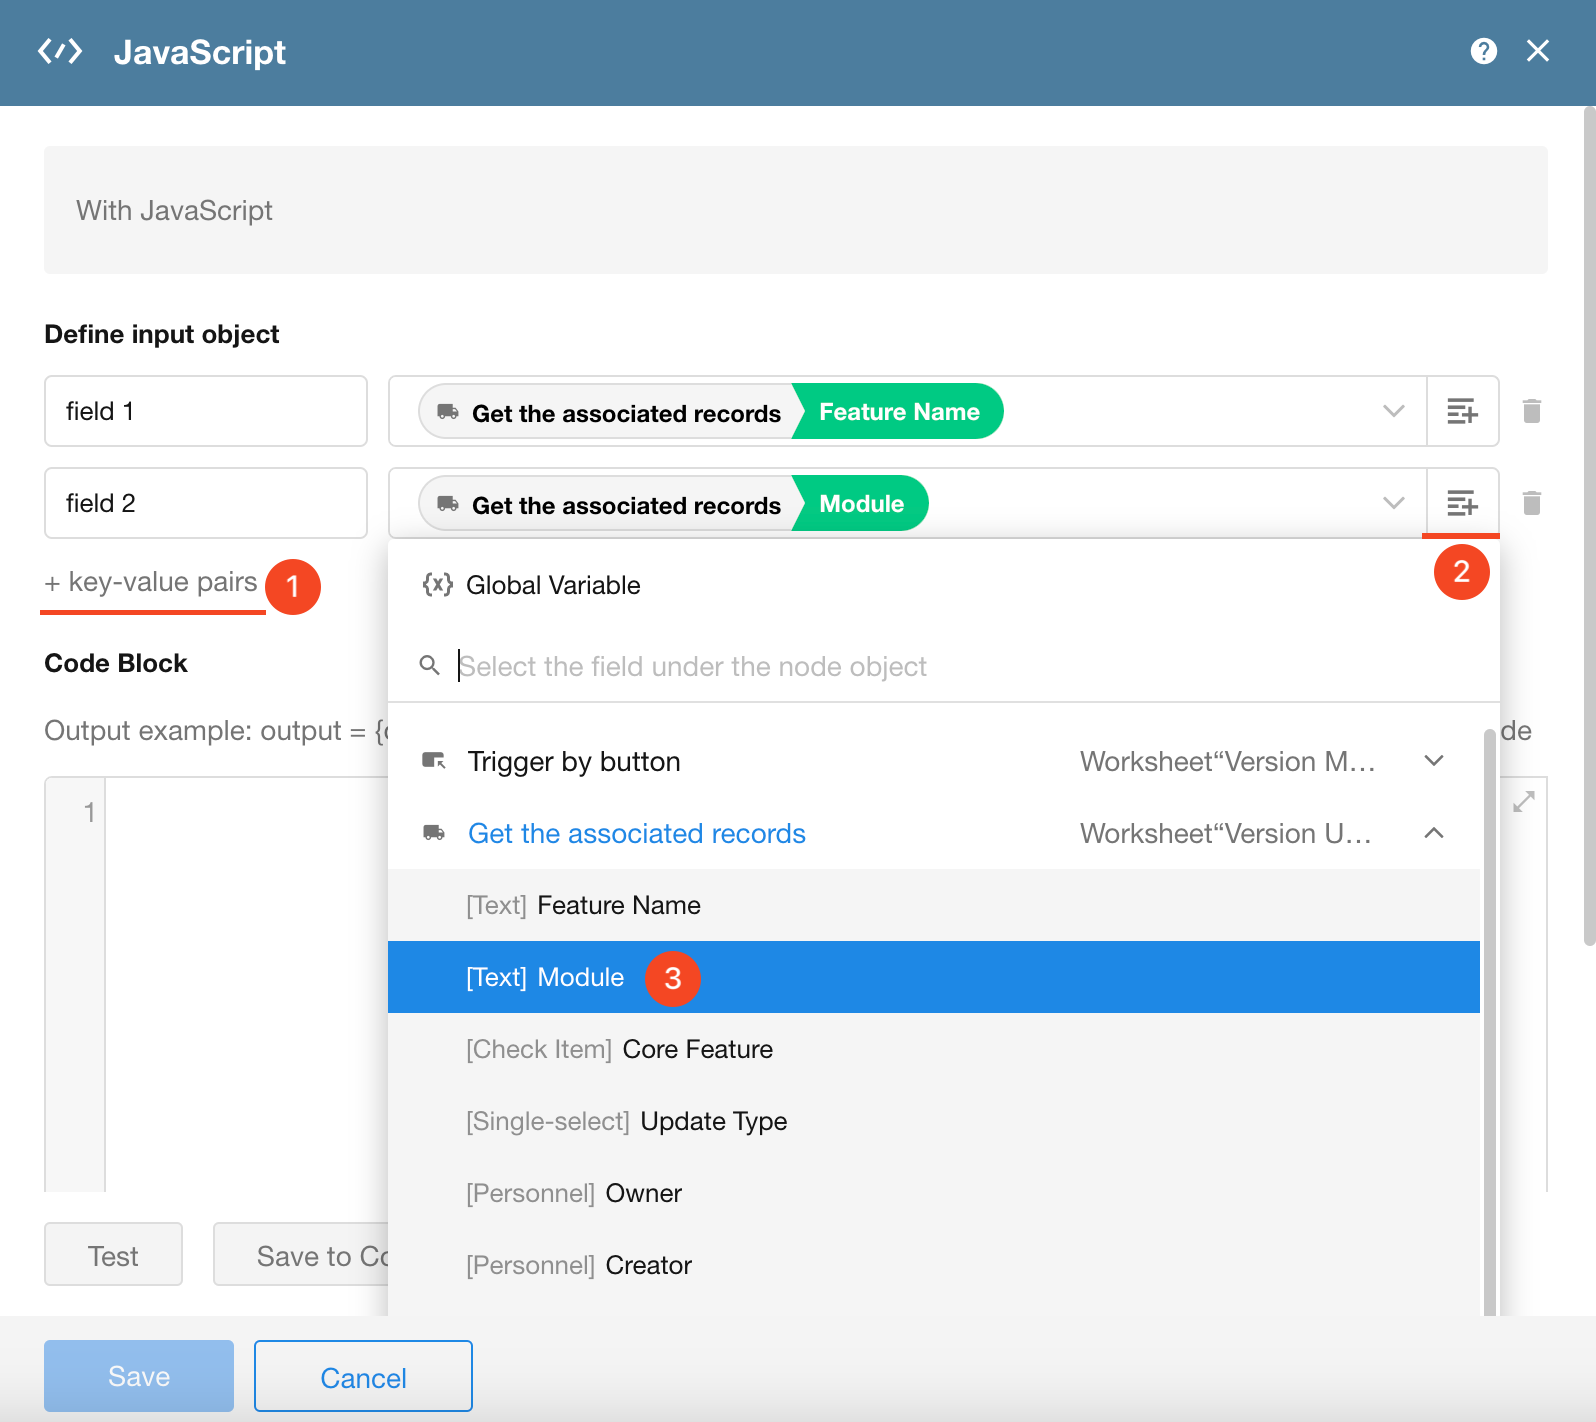Screen dimensions: 1596x1422
Task: Open field picker icon for field 2
Action: coord(1462,503)
